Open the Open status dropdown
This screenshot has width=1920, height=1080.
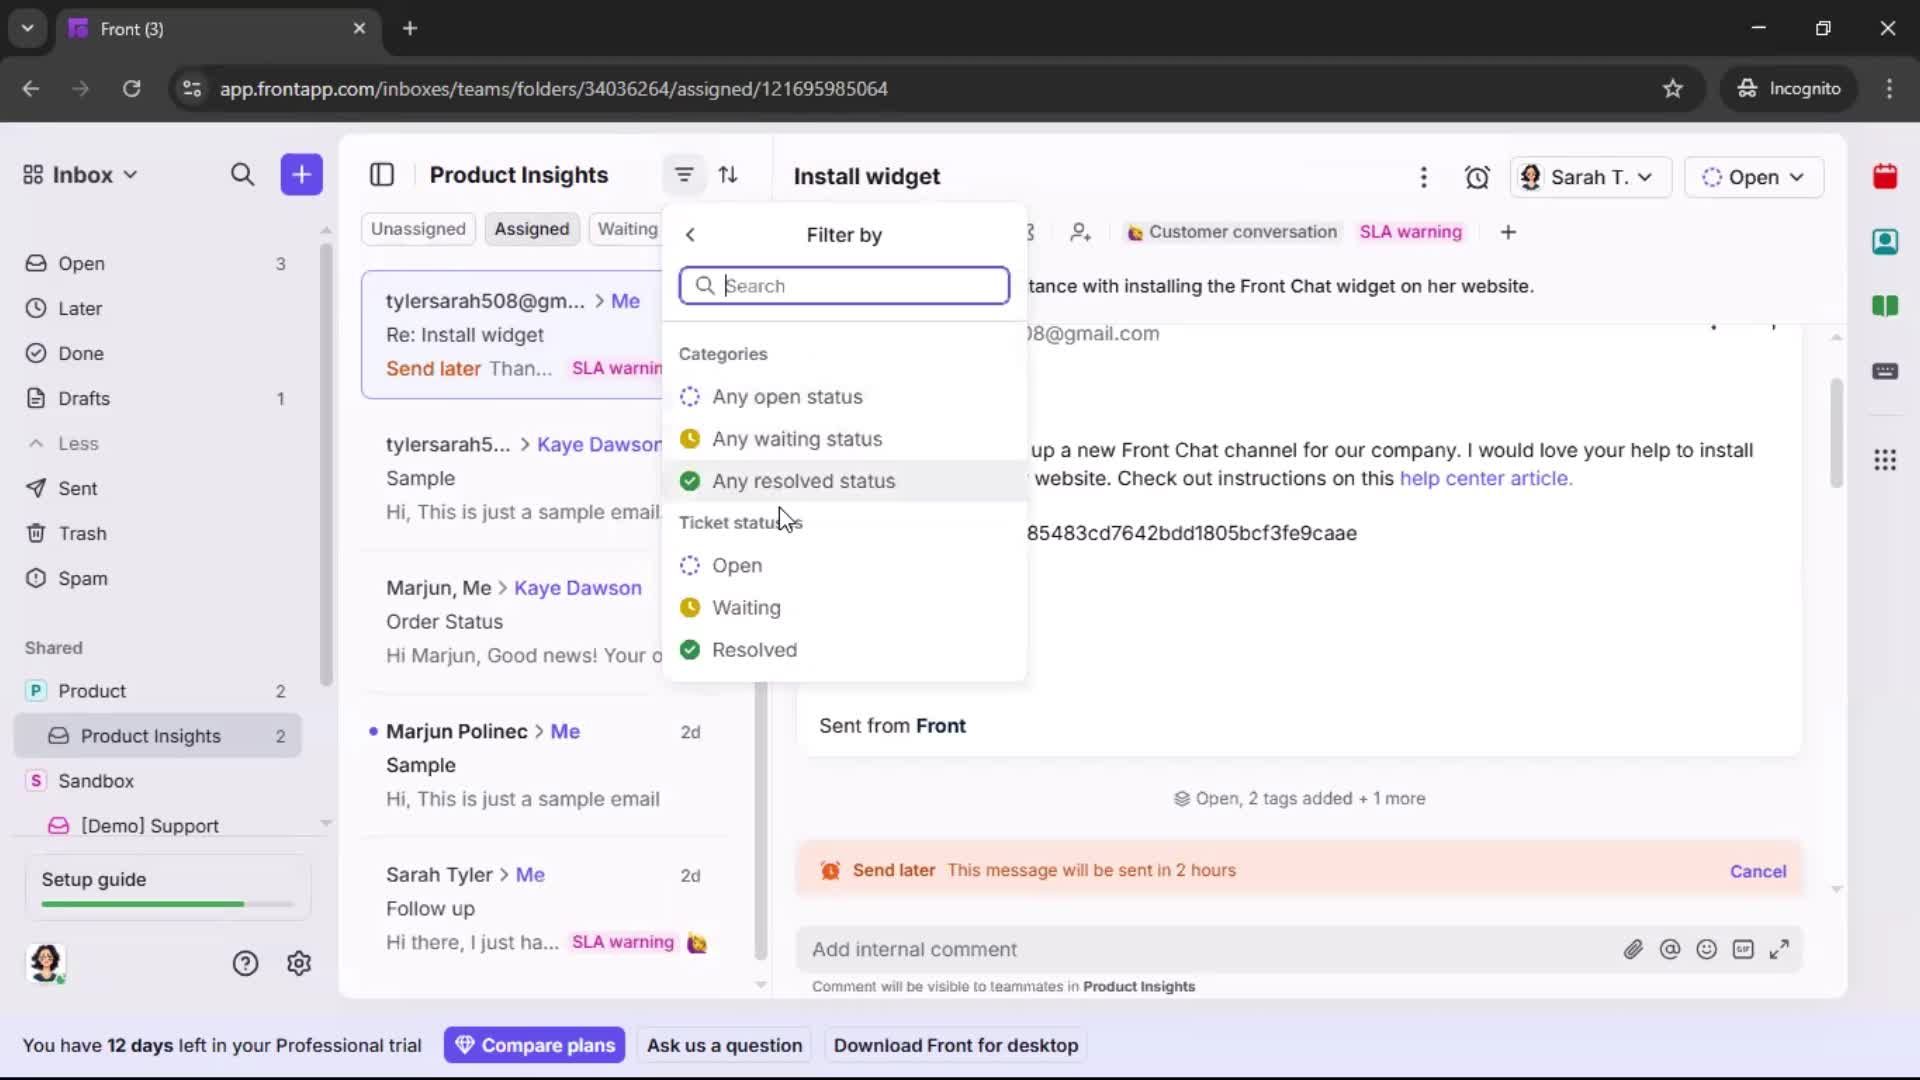[1754, 177]
